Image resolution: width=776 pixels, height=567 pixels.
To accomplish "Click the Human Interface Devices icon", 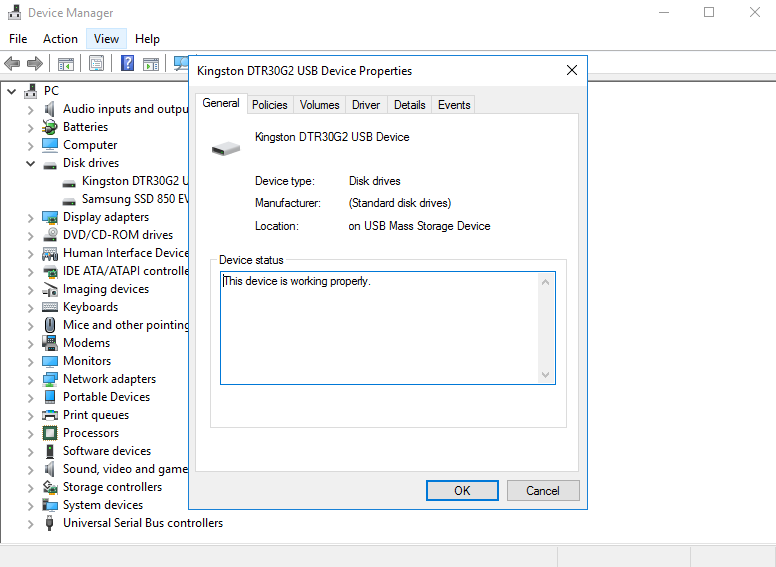I will coord(49,253).
